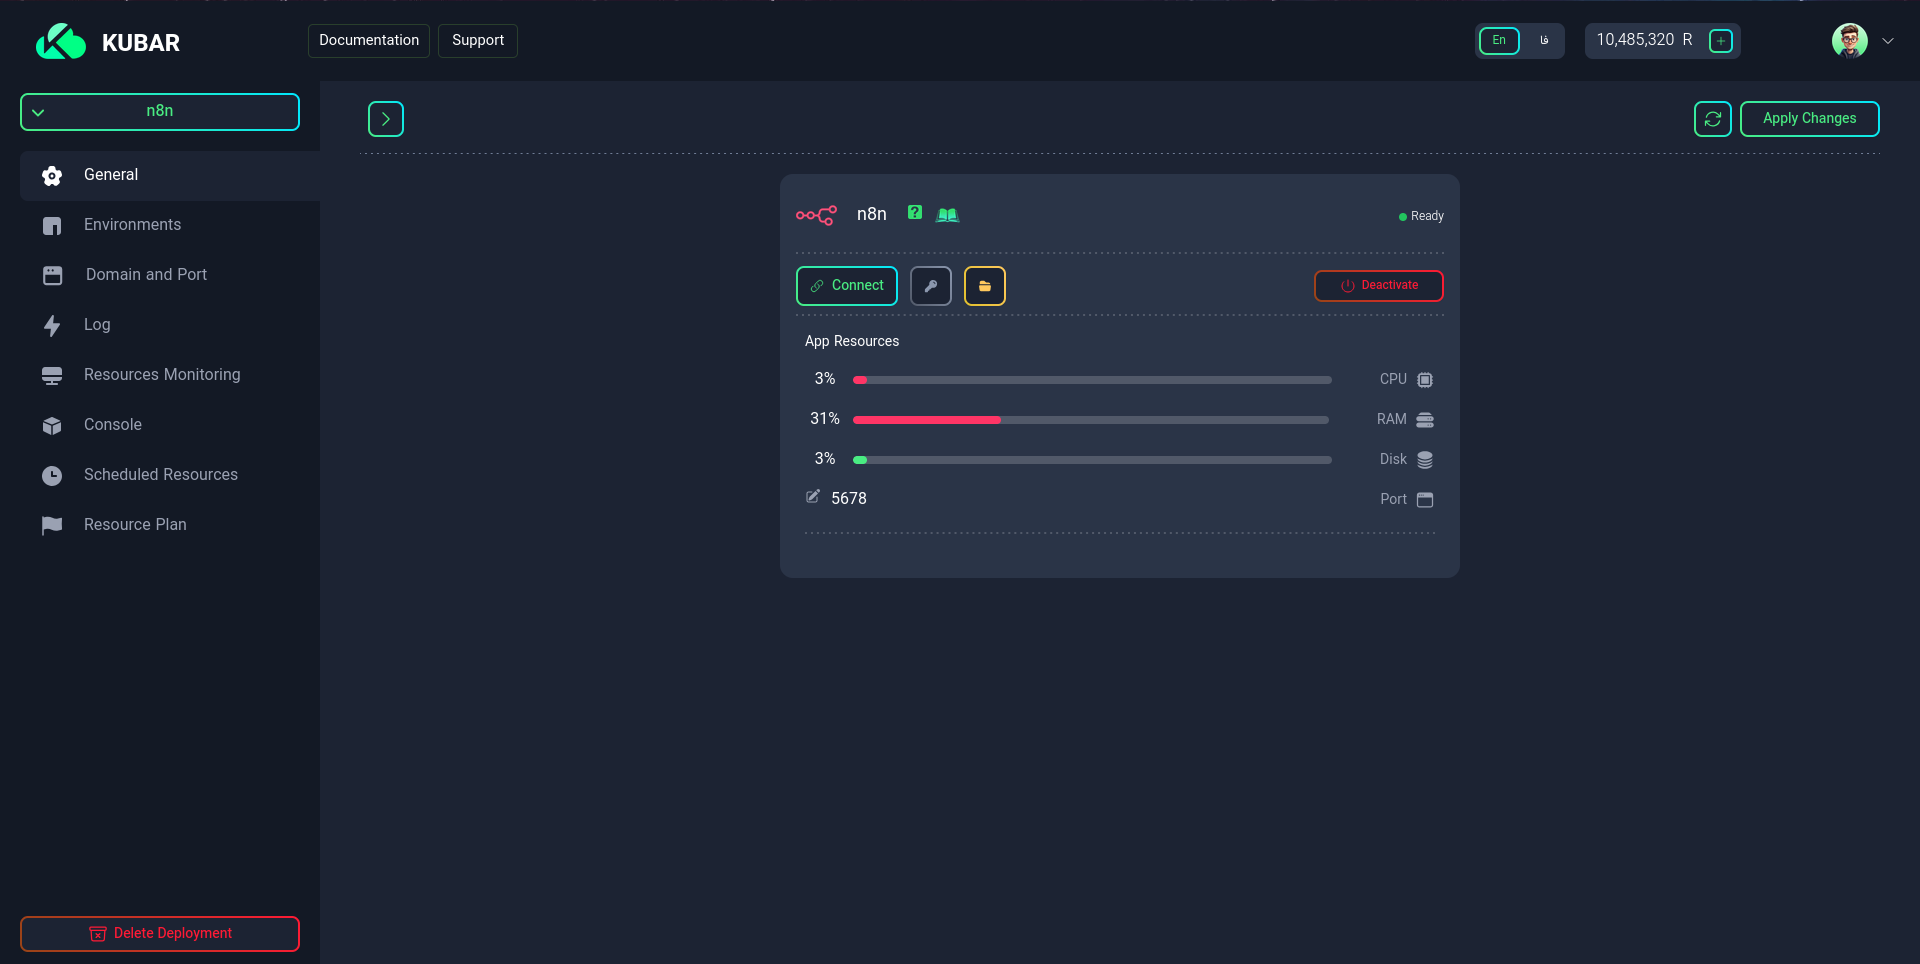Click the user avatar picture

[x=1850, y=41]
